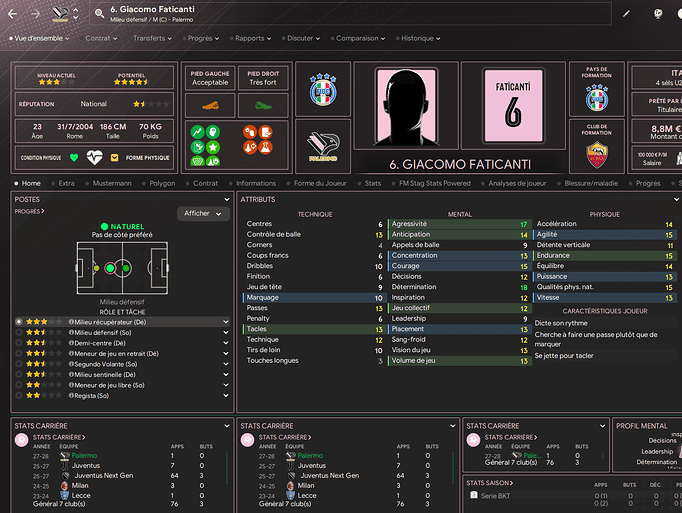Expand the third STATS CARRIÈRE panel chevron
The width and height of the screenshot is (682, 513).
[x=602, y=426]
